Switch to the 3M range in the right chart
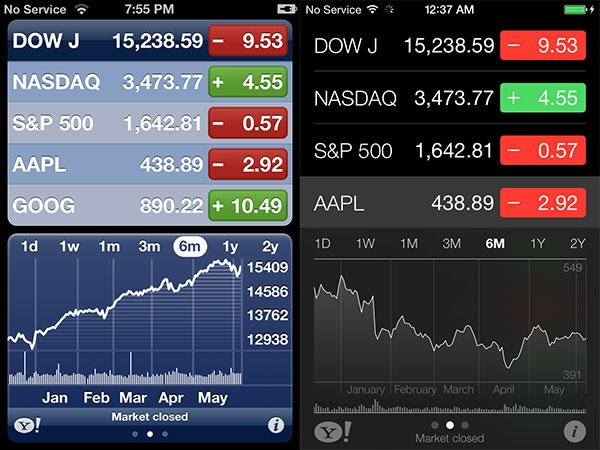 [452, 243]
